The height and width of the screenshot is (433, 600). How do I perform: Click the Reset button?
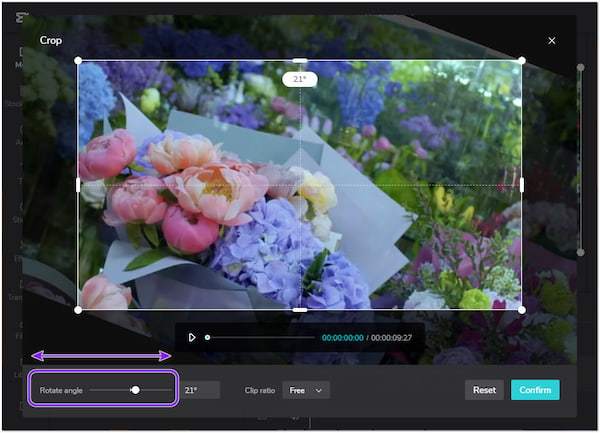[484, 390]
